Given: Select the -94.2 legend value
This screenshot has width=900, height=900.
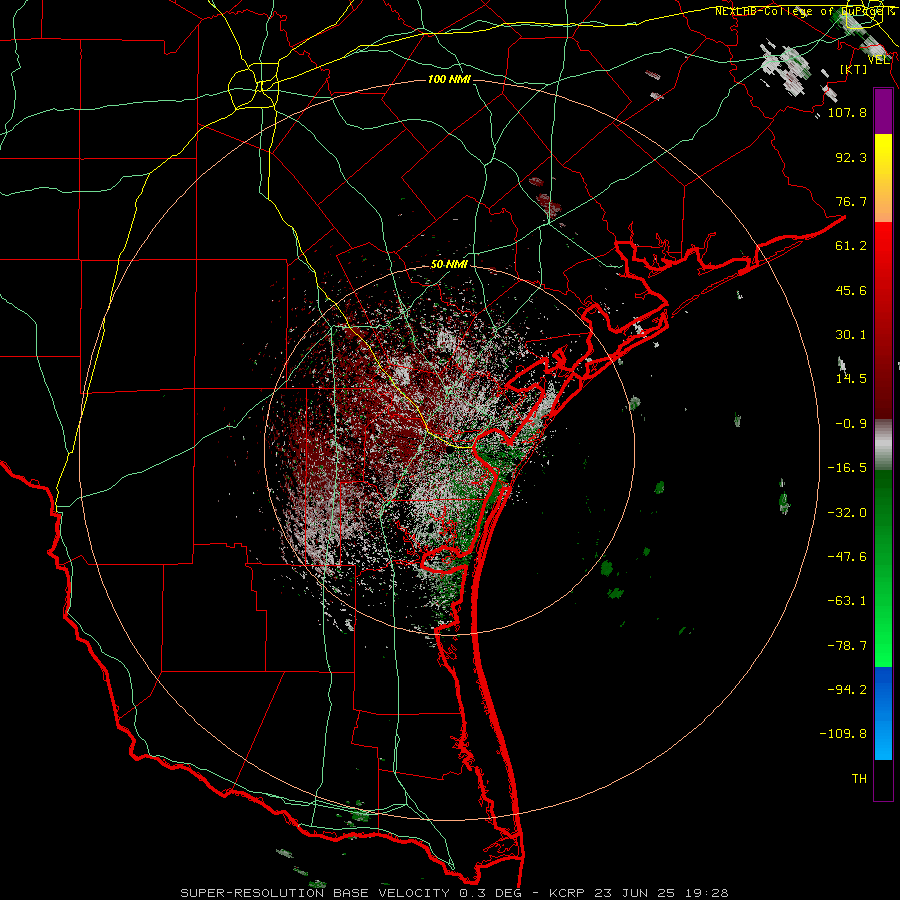Looking at the screenshot, I should [x=847, y=690].
